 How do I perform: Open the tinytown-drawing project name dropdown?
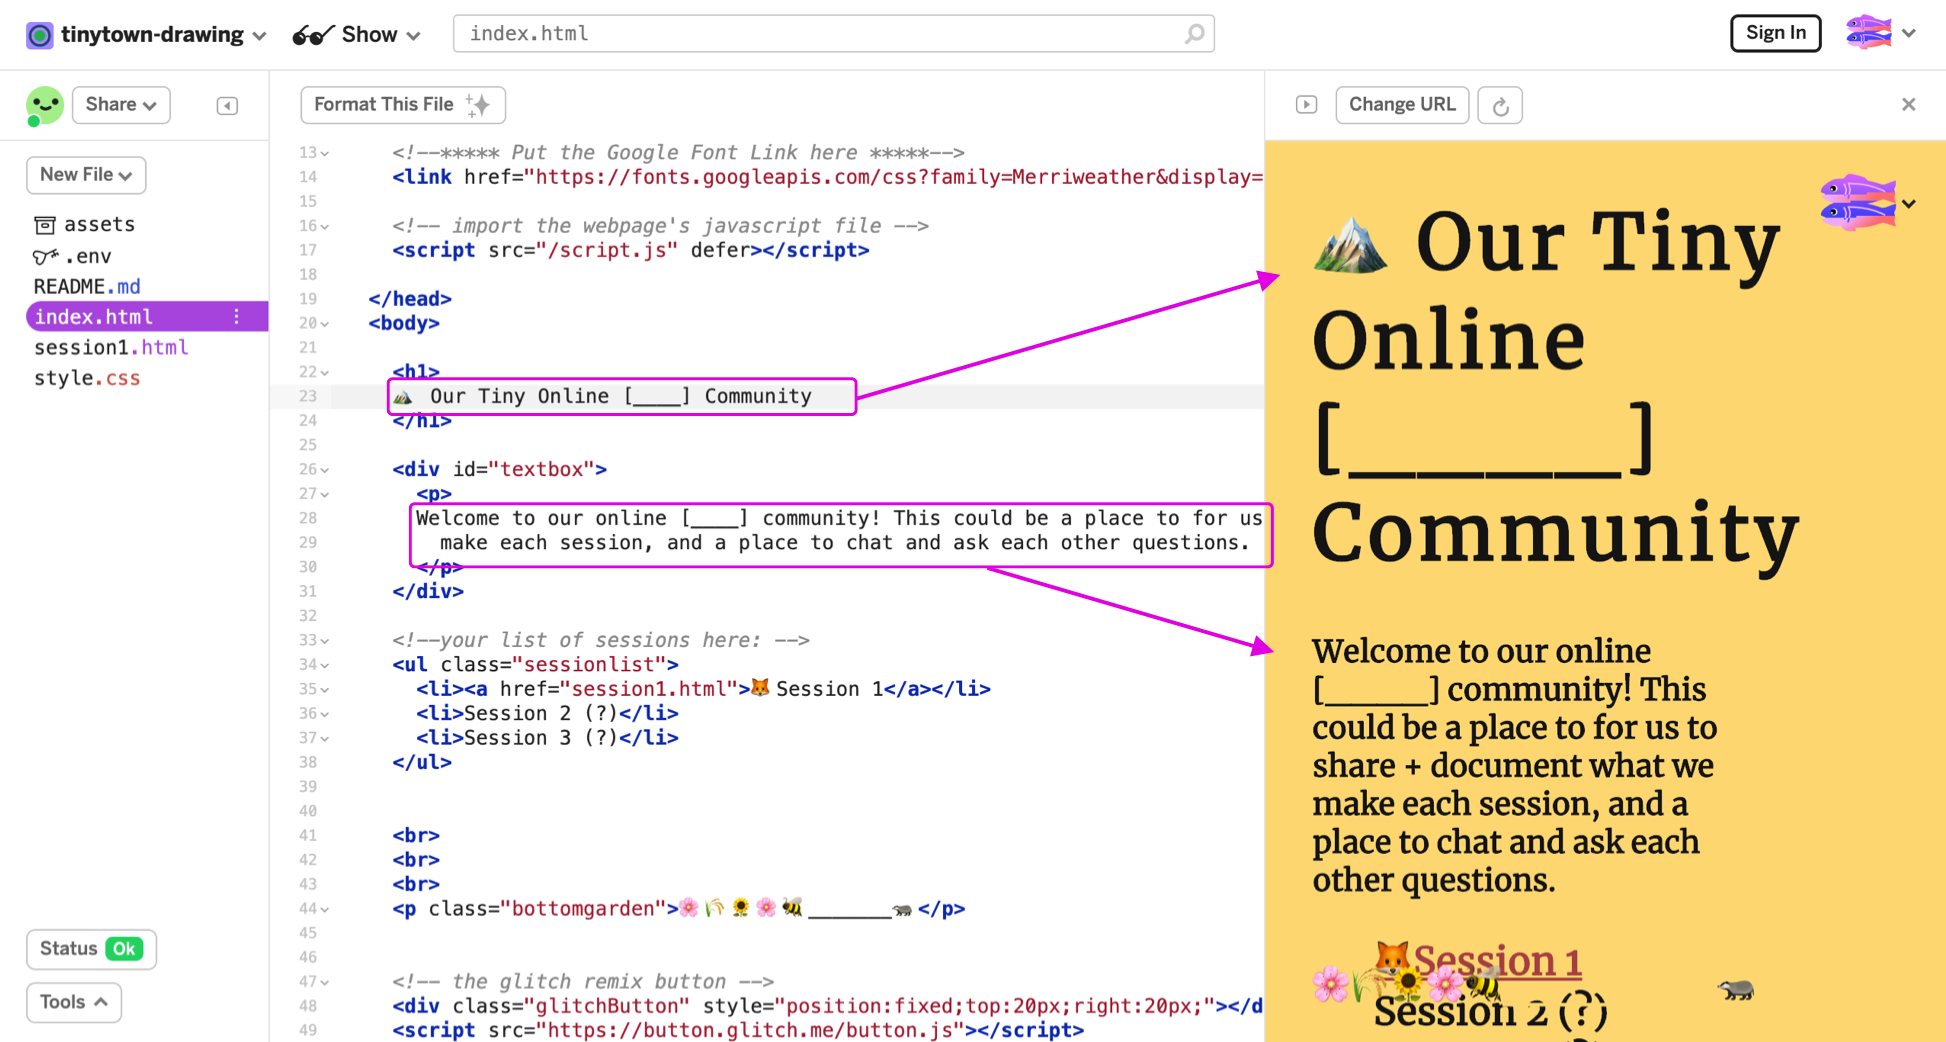pos(163,35)
